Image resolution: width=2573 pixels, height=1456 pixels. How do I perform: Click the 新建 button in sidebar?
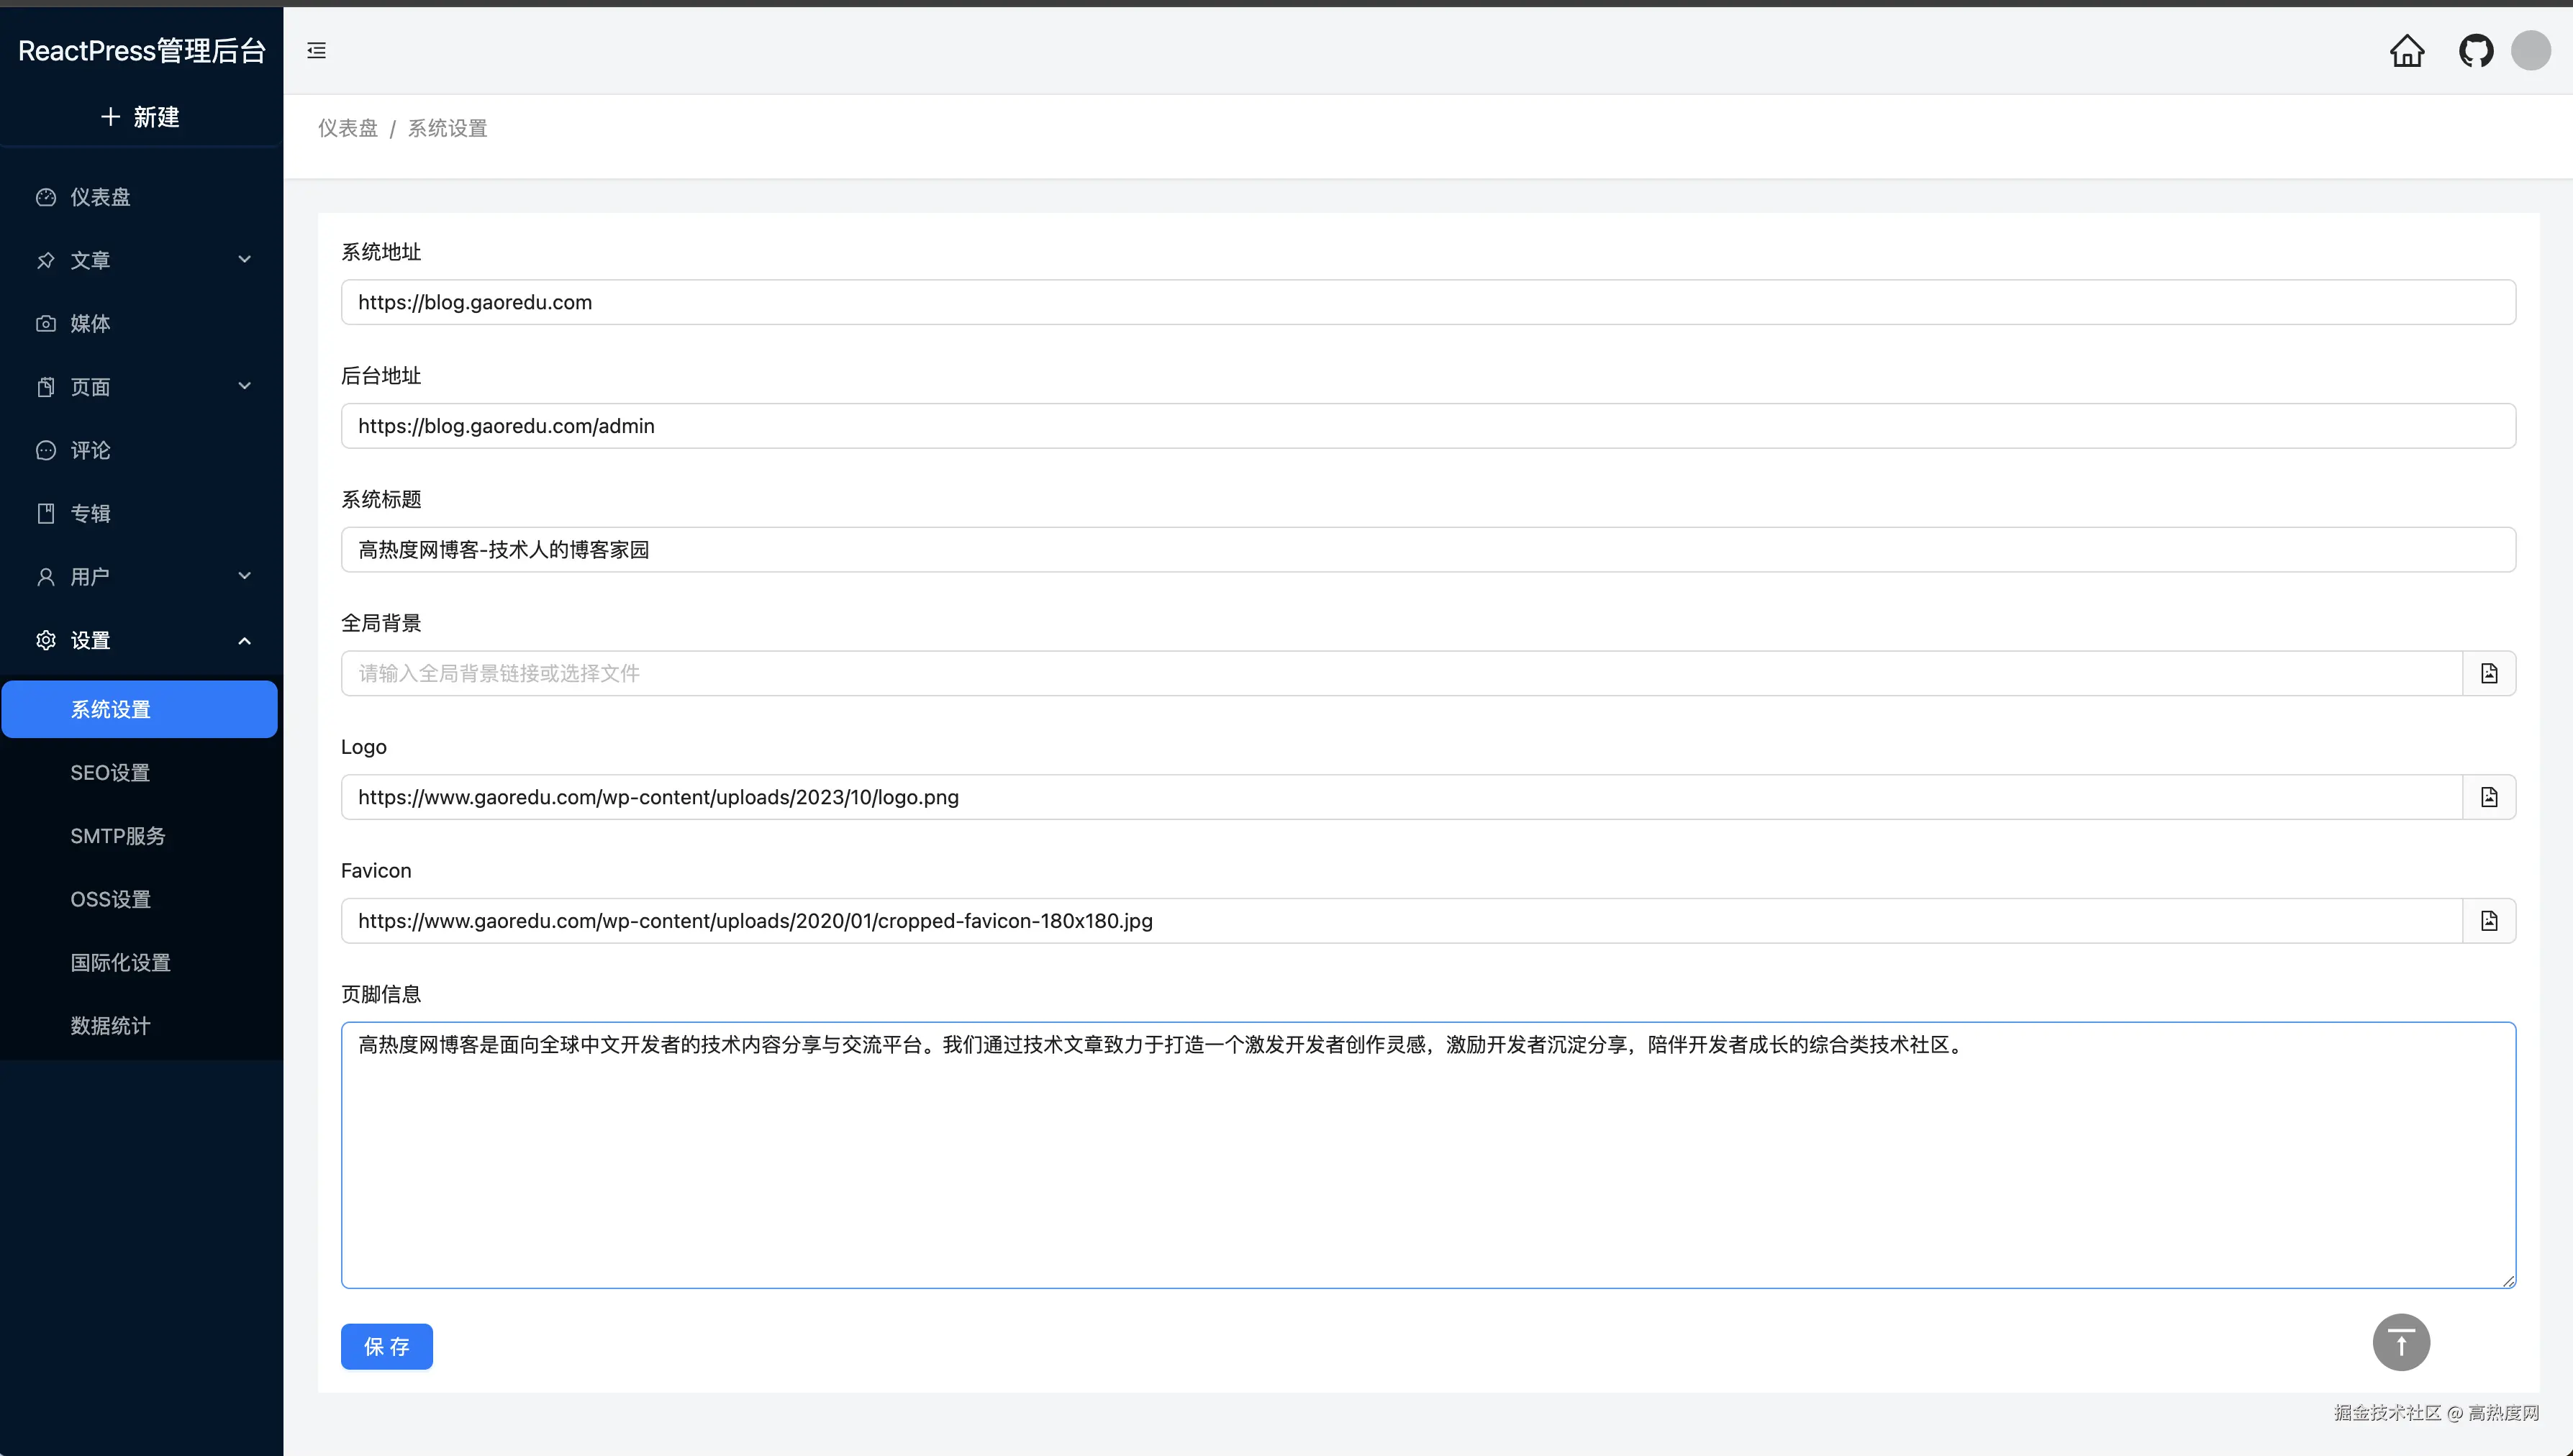[140, 117]
